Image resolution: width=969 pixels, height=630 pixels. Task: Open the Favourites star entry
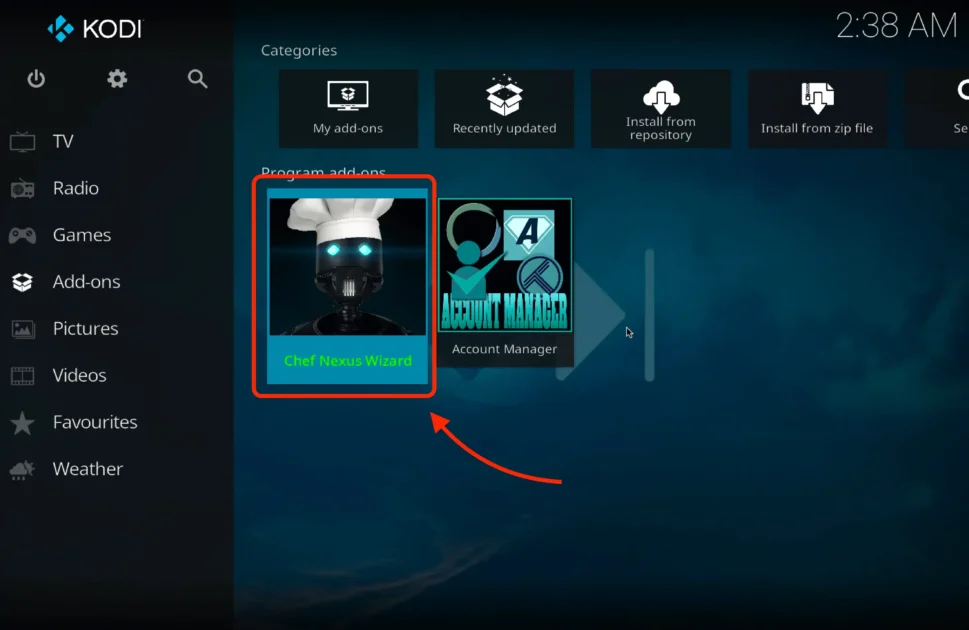(x=23, y=421)
